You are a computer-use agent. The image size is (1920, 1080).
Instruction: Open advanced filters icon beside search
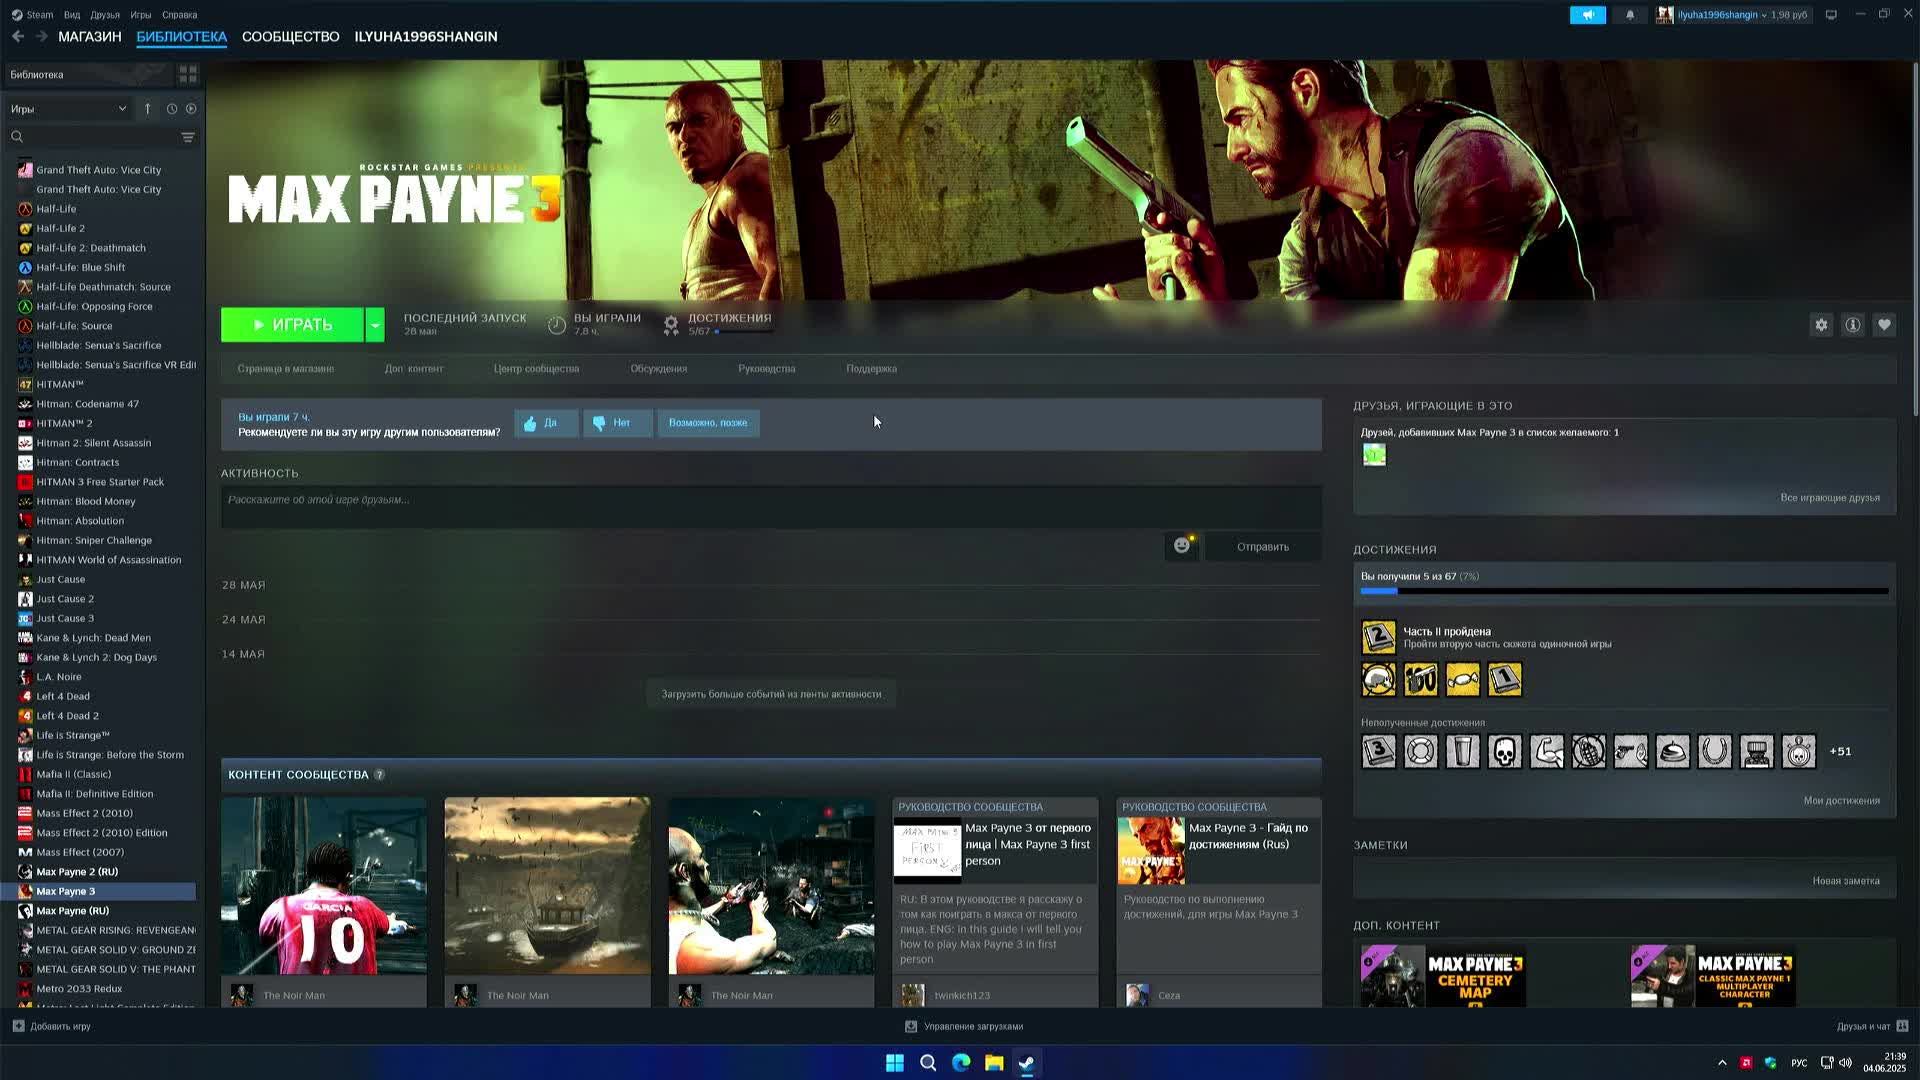[x=187, y=137]
